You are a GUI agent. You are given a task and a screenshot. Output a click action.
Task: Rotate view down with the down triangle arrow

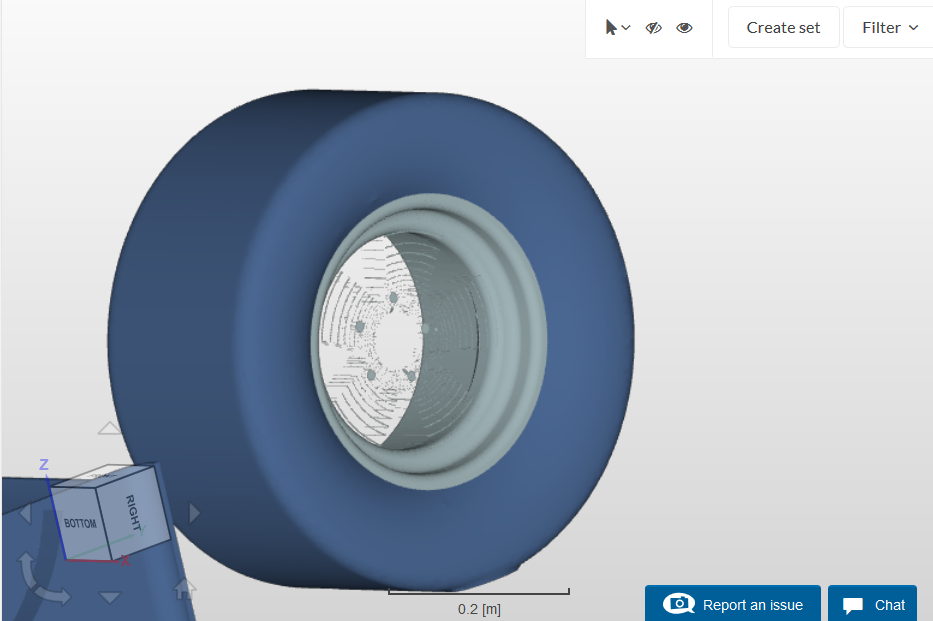110,597
